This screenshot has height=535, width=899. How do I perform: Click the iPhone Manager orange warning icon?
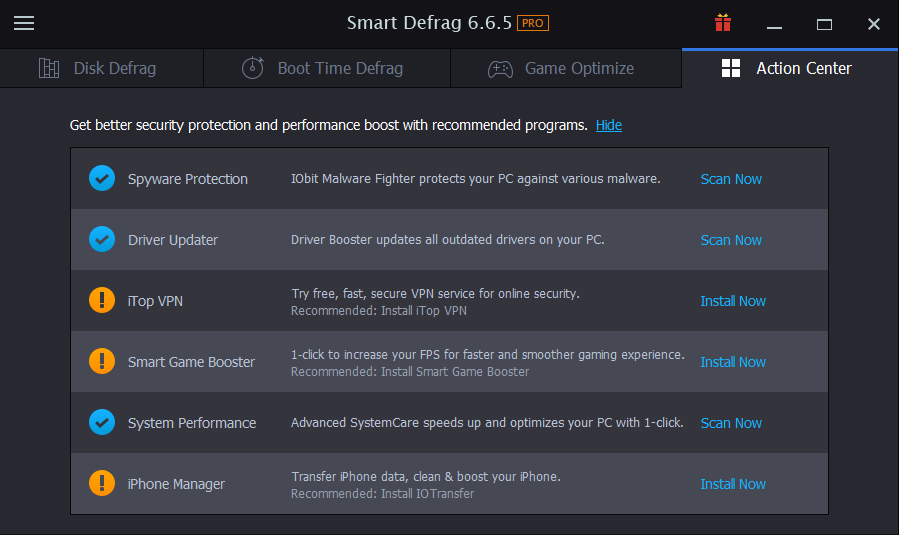(102, 483)
